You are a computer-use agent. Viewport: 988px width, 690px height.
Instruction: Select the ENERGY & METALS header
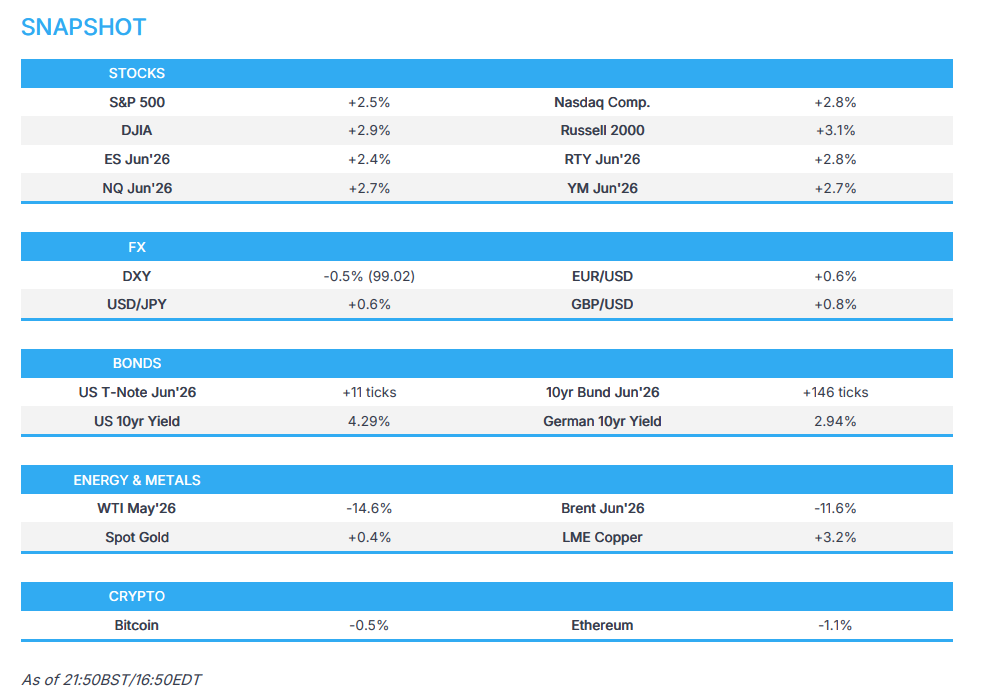pyautogui.click(x=137, y=480)
